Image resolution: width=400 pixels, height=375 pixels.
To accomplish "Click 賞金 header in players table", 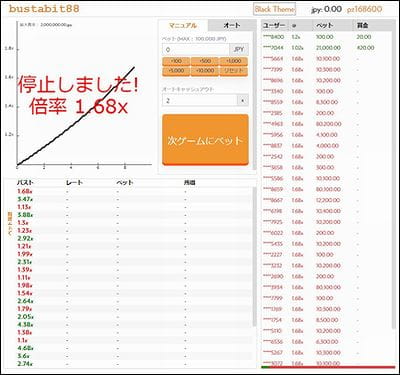I will pyautogui.click(x=362, y=26).
